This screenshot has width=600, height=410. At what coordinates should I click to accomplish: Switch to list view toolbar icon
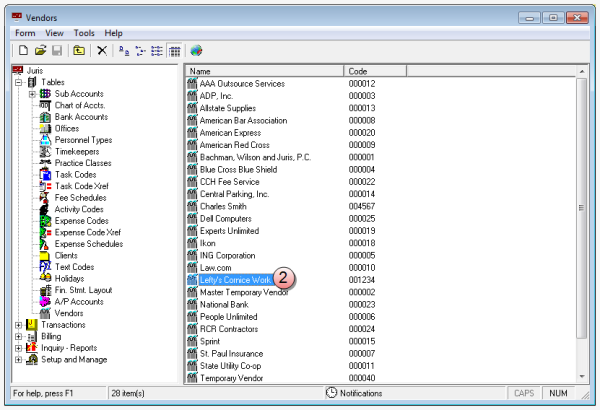[157, 50]
